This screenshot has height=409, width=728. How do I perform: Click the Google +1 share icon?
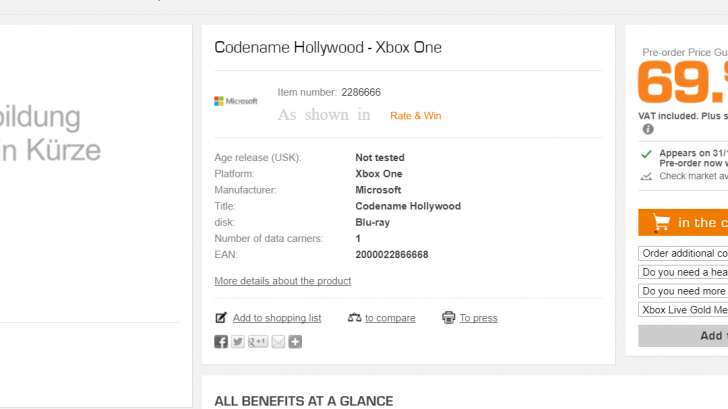click(x=258, y=342)
